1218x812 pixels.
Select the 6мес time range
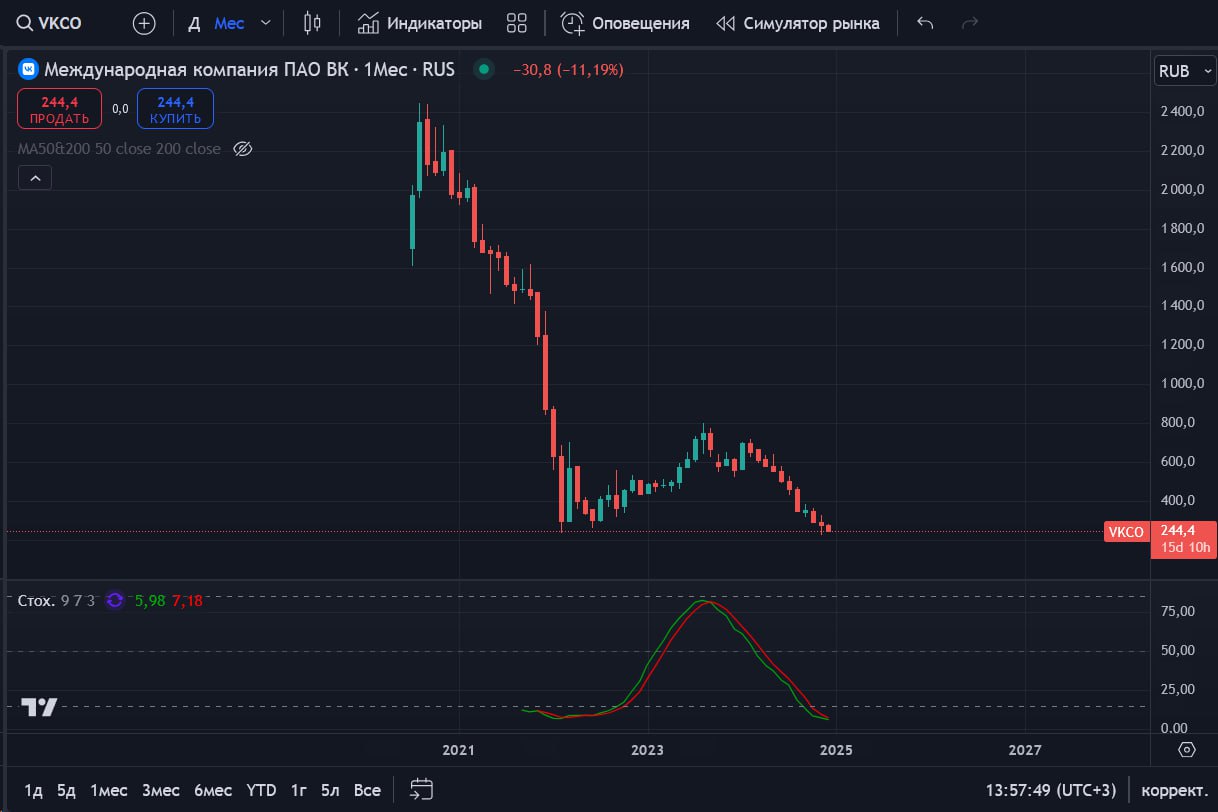coord(213,790)
